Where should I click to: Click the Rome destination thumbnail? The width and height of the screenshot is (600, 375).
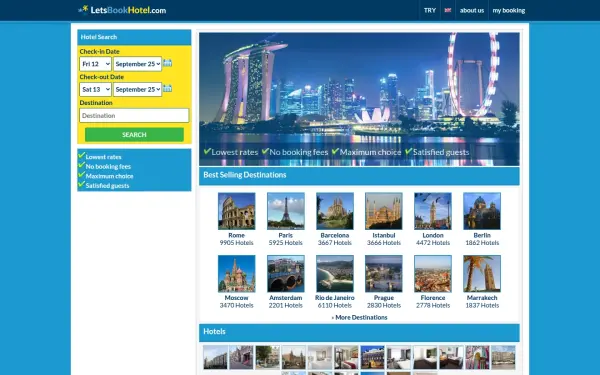tap(236, 211)
